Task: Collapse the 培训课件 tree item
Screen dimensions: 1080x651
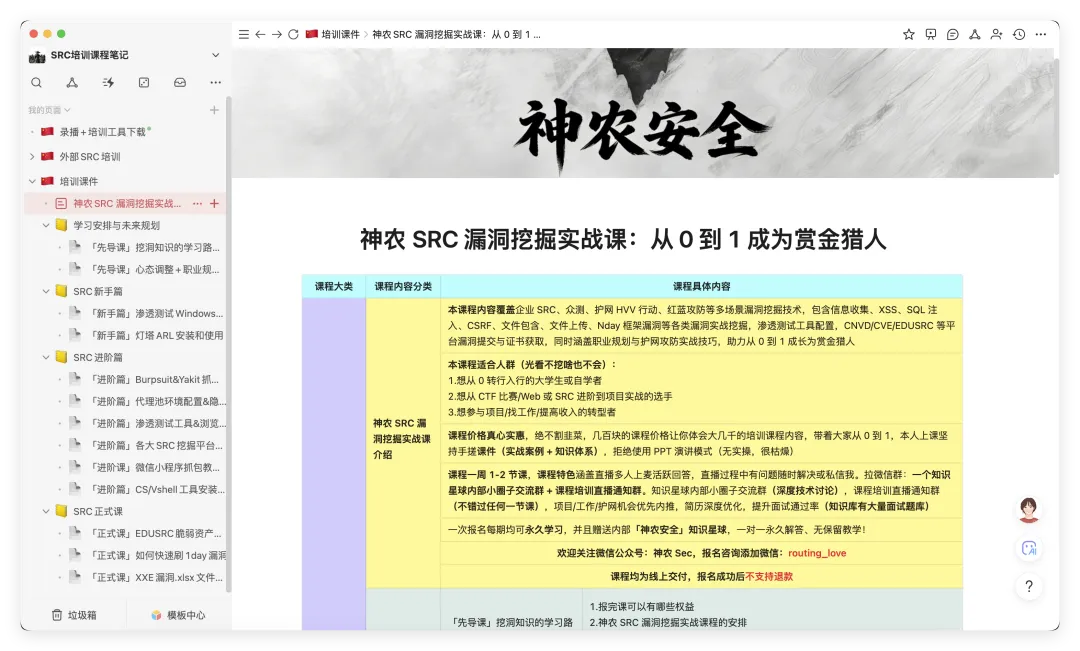Action: pyautogui.click(x=32, y=182)
